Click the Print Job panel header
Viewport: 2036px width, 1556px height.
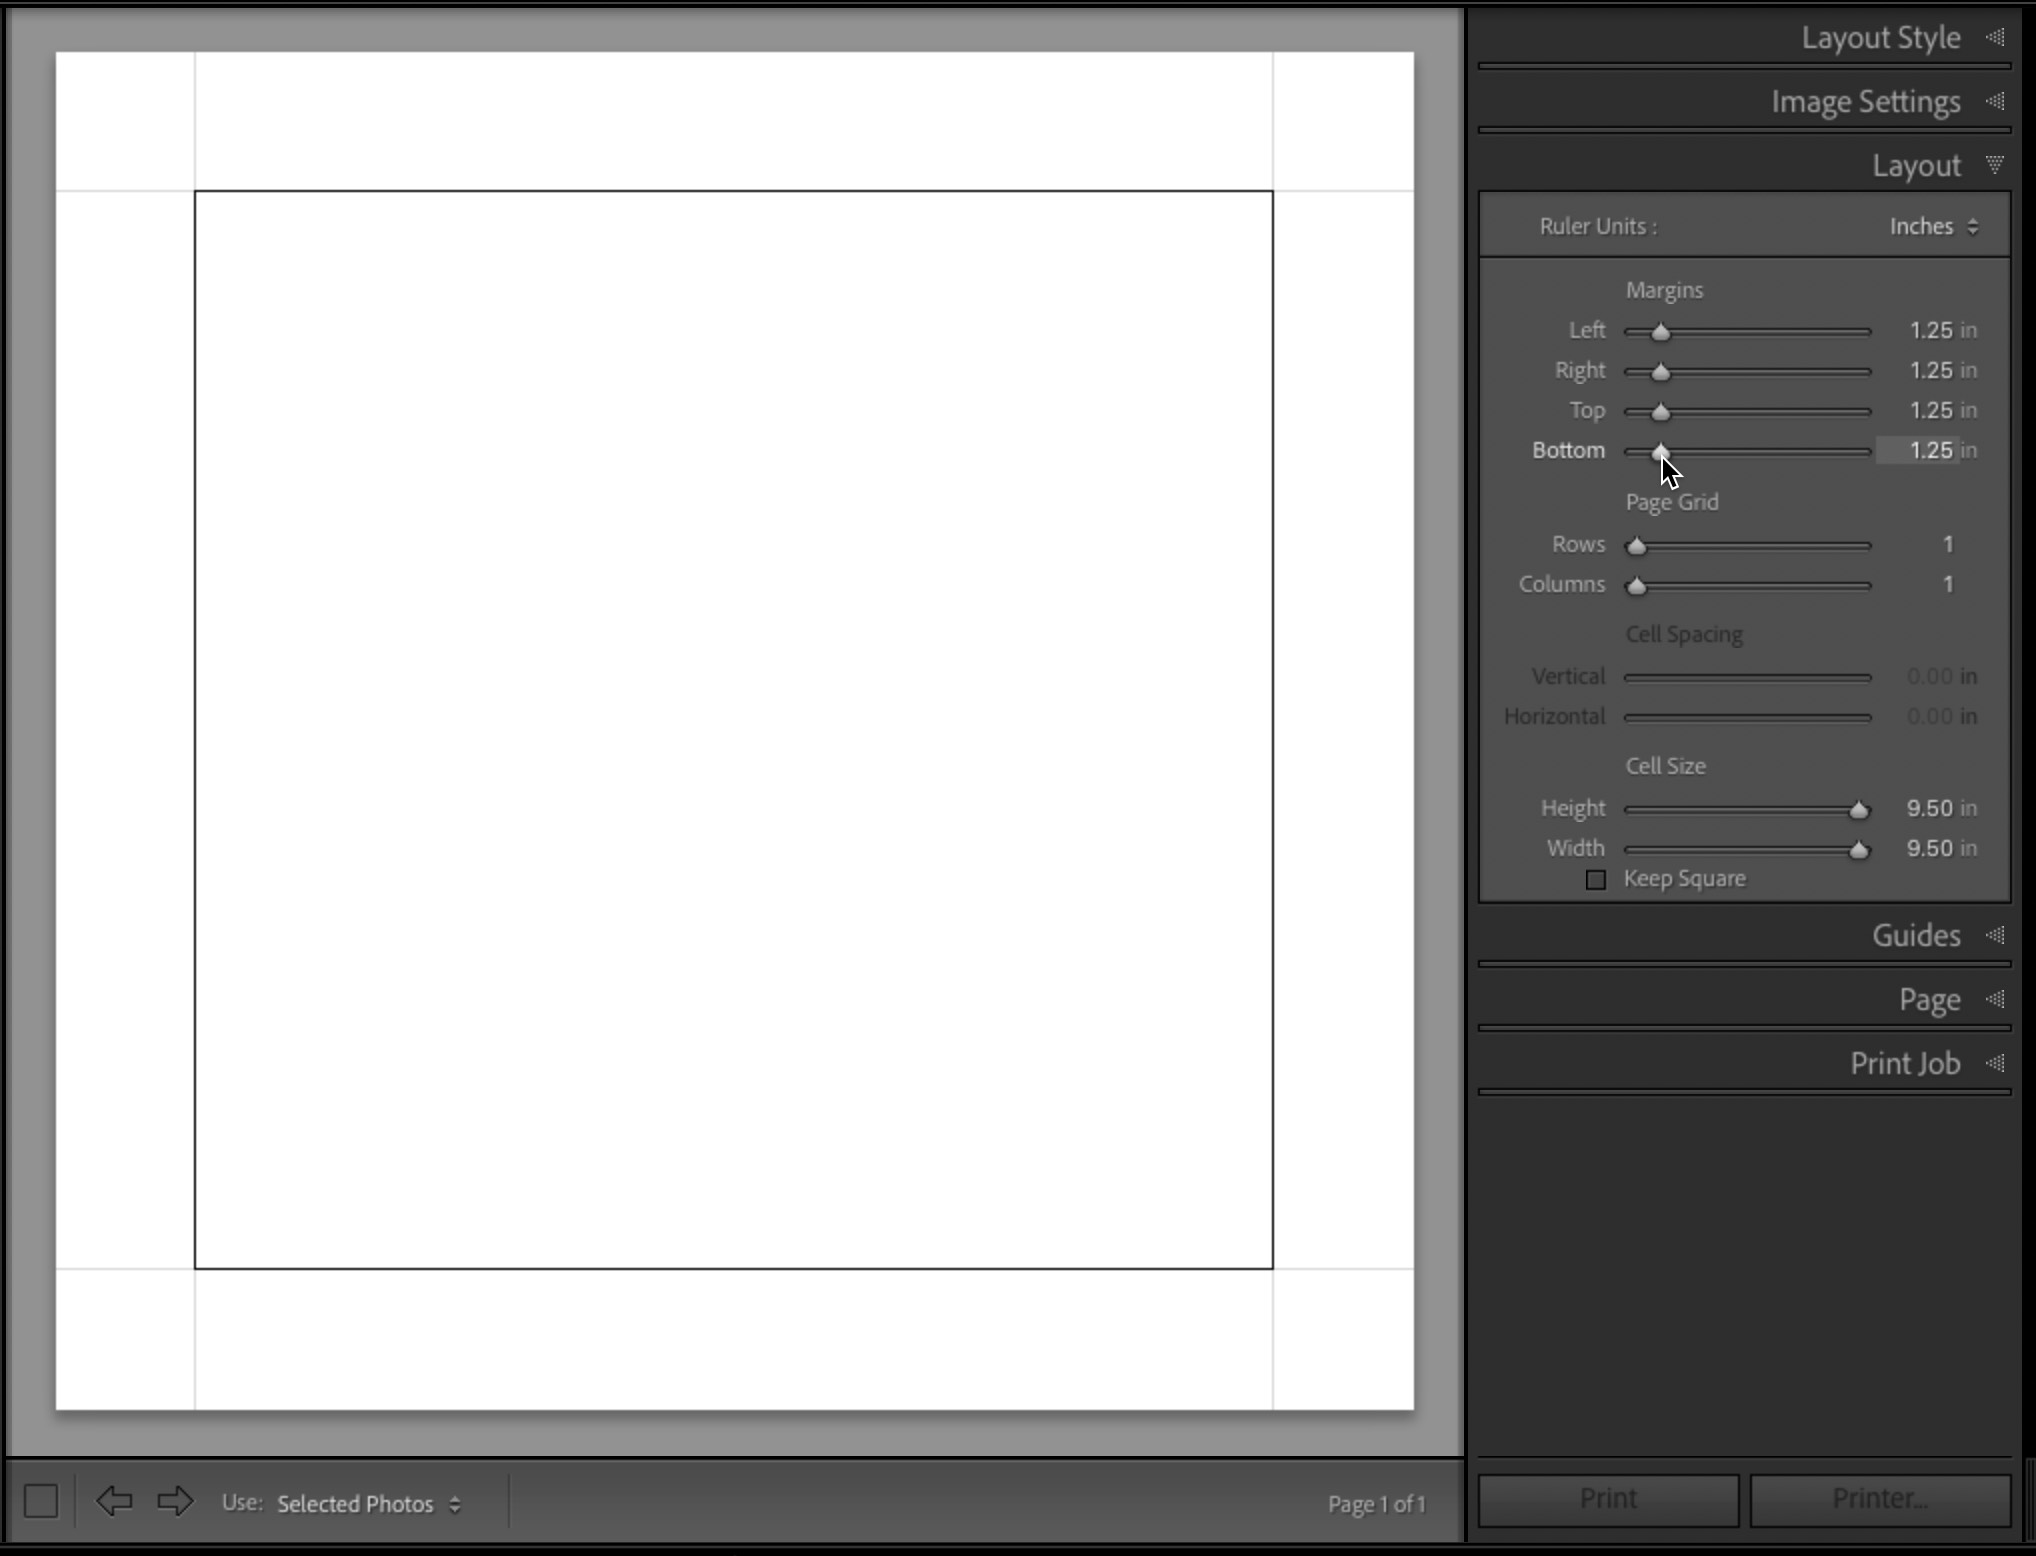[1905, 1063]
